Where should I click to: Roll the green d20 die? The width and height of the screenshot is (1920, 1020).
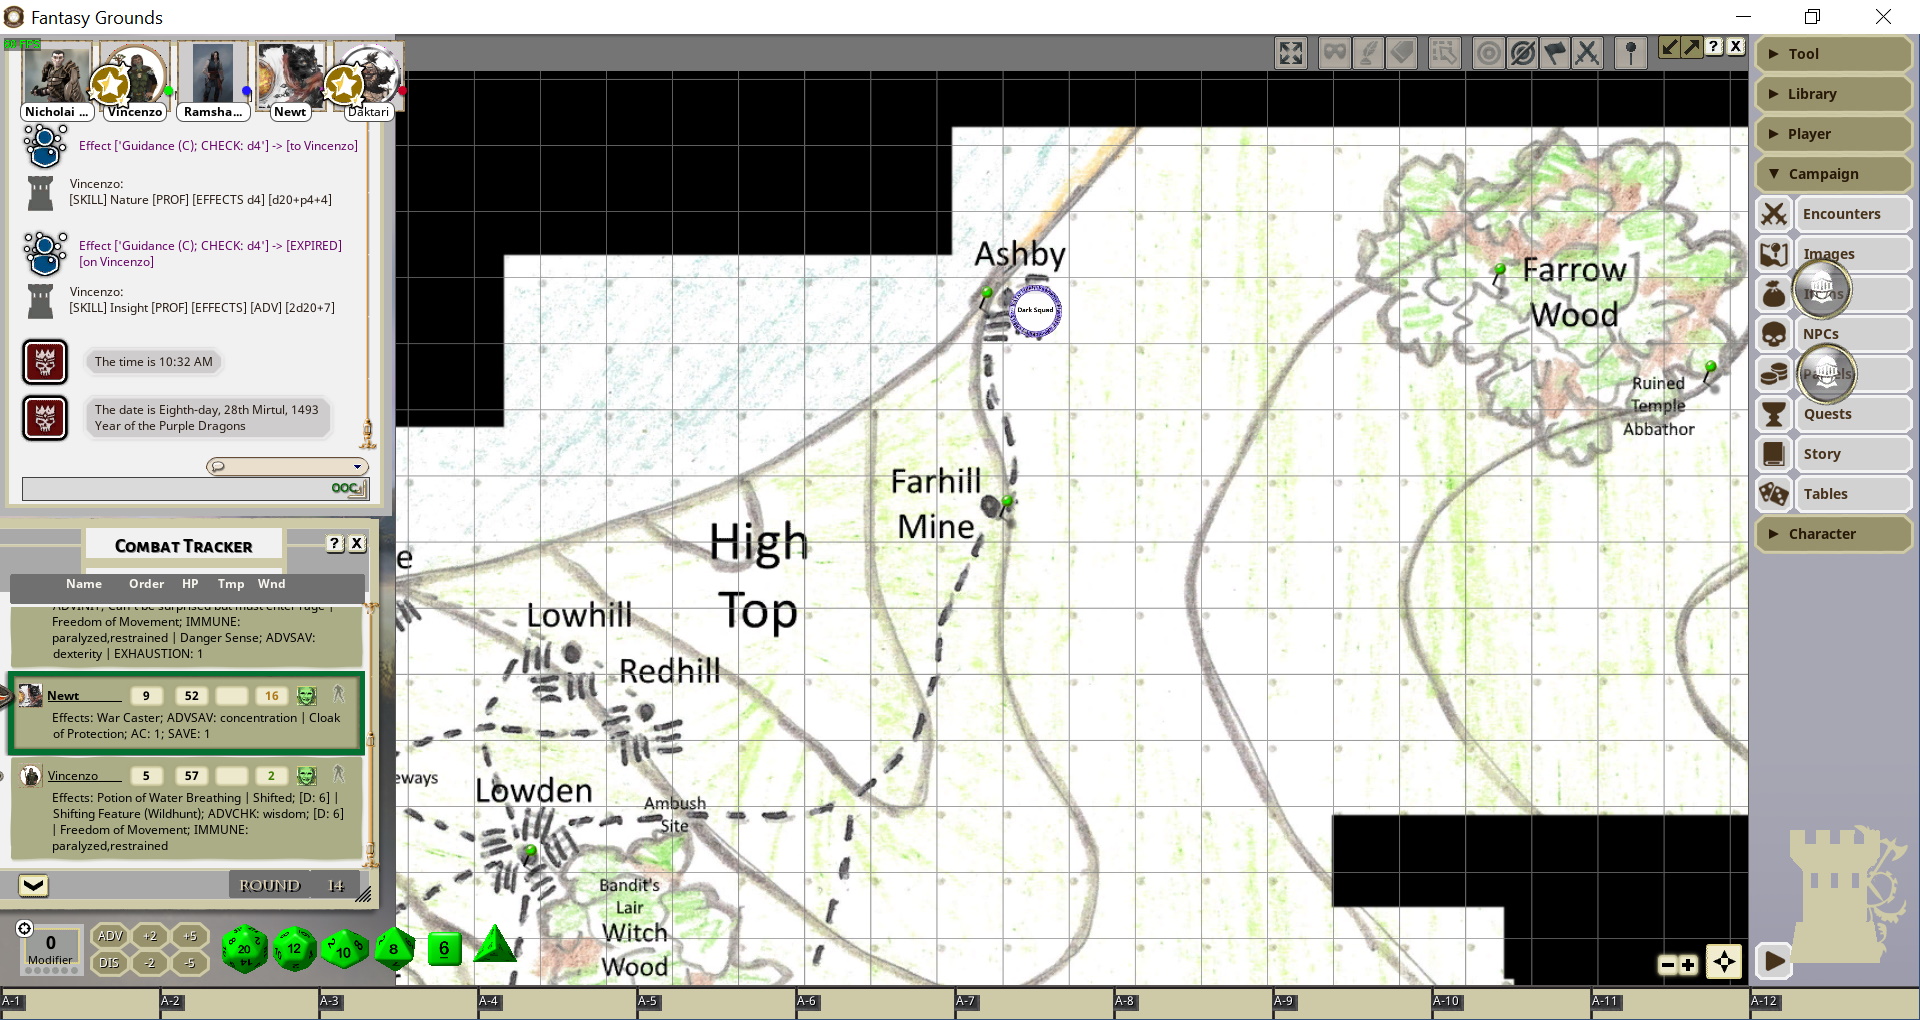[244, 948]
